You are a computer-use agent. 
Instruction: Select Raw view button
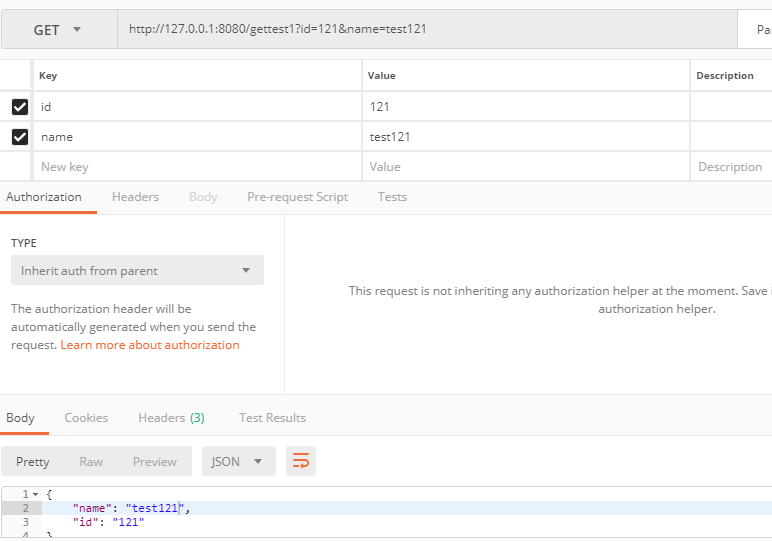91,461
